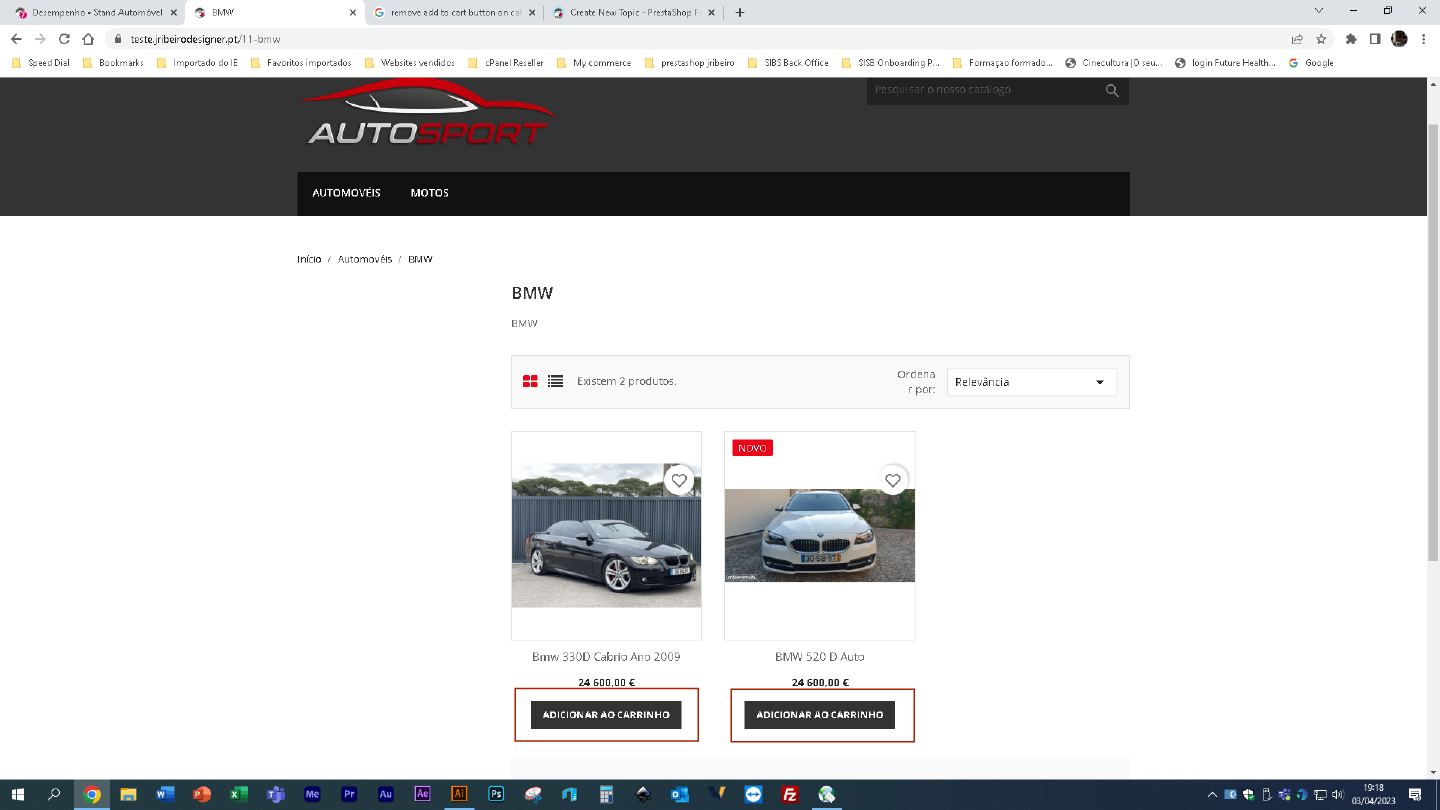
Task: Click the Autosport logo
Action: click(x=429, y=114)
